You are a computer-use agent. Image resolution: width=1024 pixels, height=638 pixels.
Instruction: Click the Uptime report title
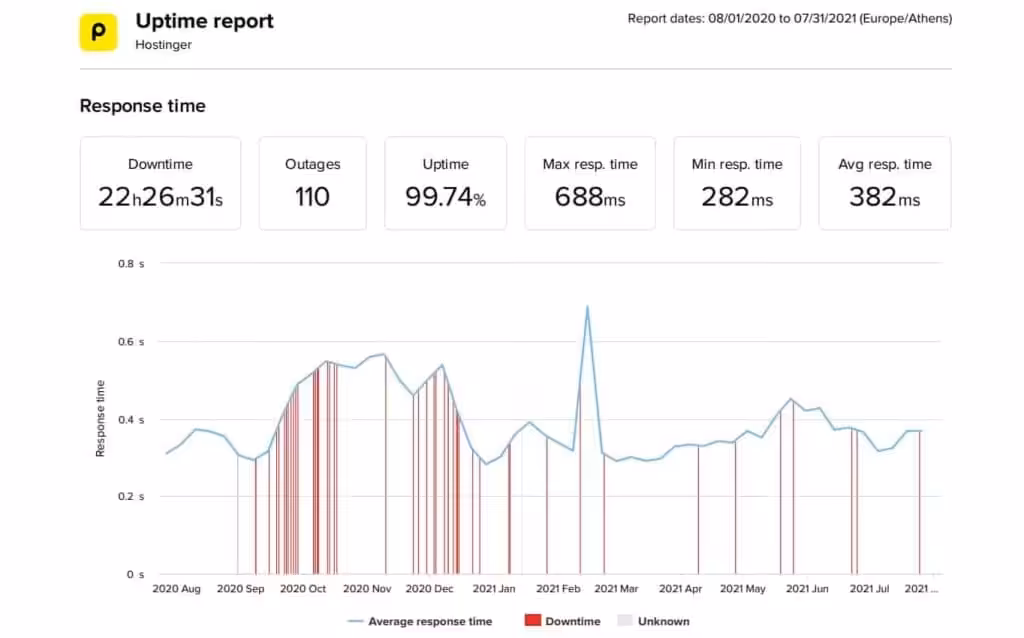(204, 21)
